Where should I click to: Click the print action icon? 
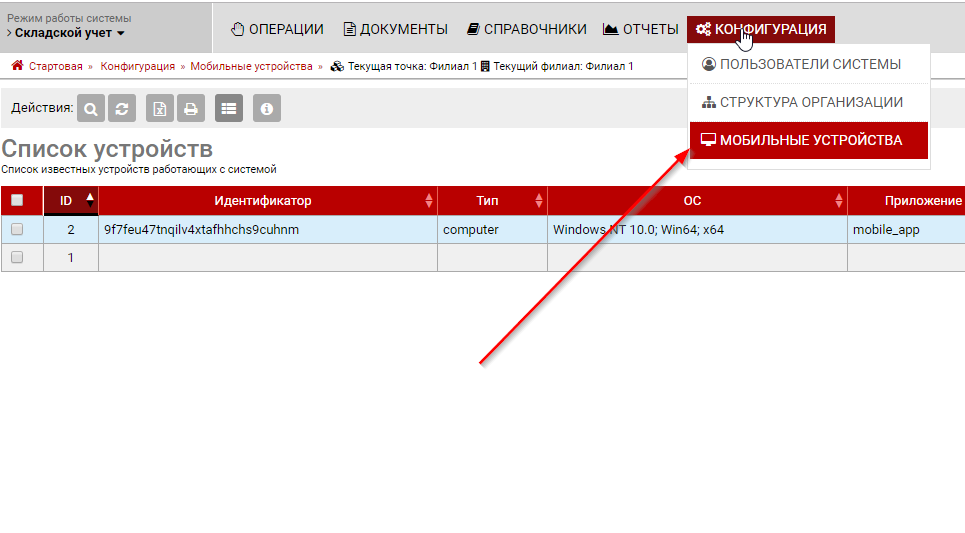(x=190, y=108)
